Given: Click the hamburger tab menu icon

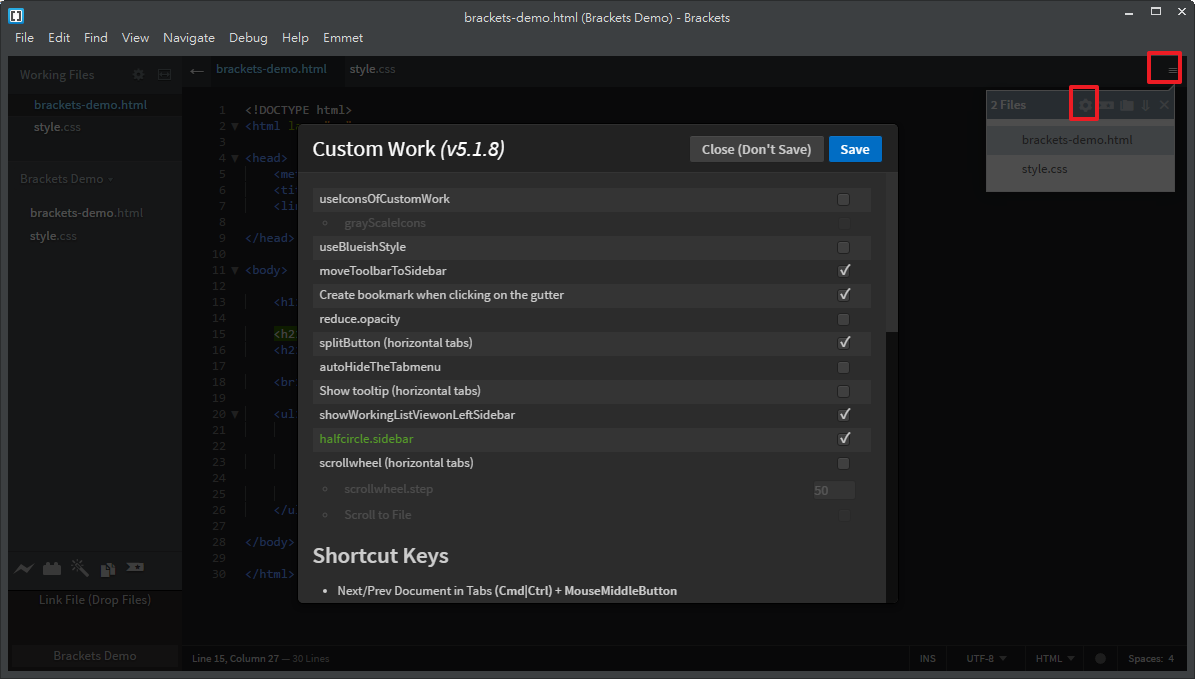Looking at the screenshot, I should coord(1172,70).
